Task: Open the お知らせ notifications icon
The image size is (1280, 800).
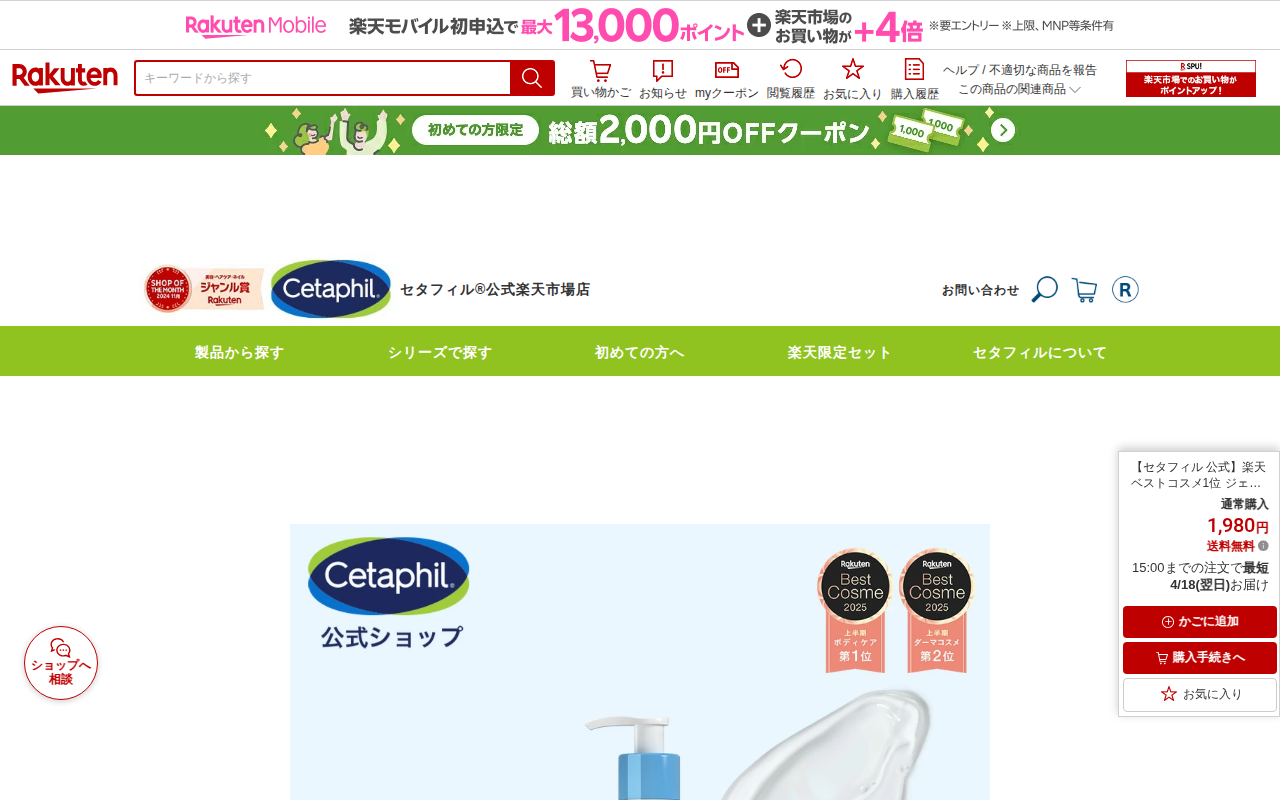Action: pos(662,79)
